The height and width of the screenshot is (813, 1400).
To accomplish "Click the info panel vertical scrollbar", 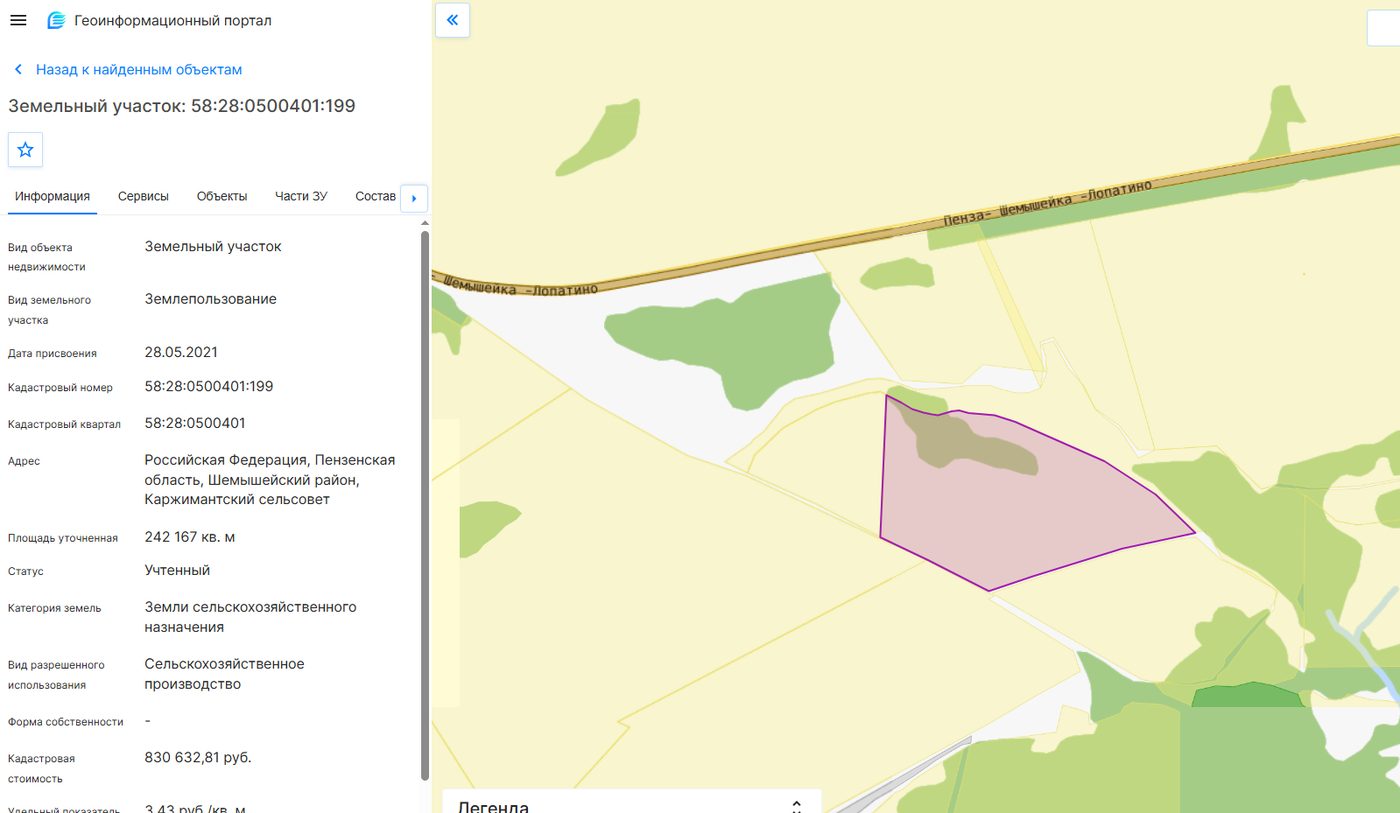I will pos(425,505).
